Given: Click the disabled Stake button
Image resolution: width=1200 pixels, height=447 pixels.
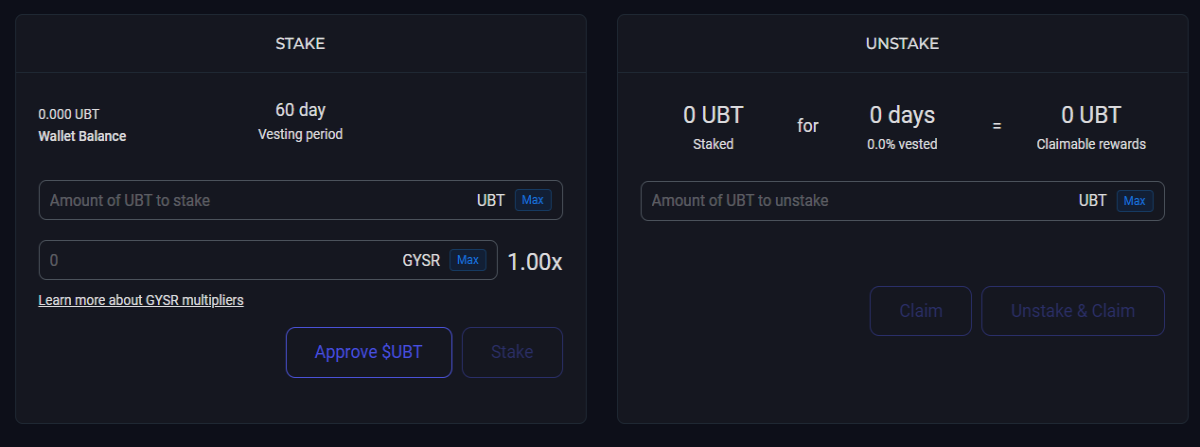Looking at the screenshot, I should (x=512, y=352).
